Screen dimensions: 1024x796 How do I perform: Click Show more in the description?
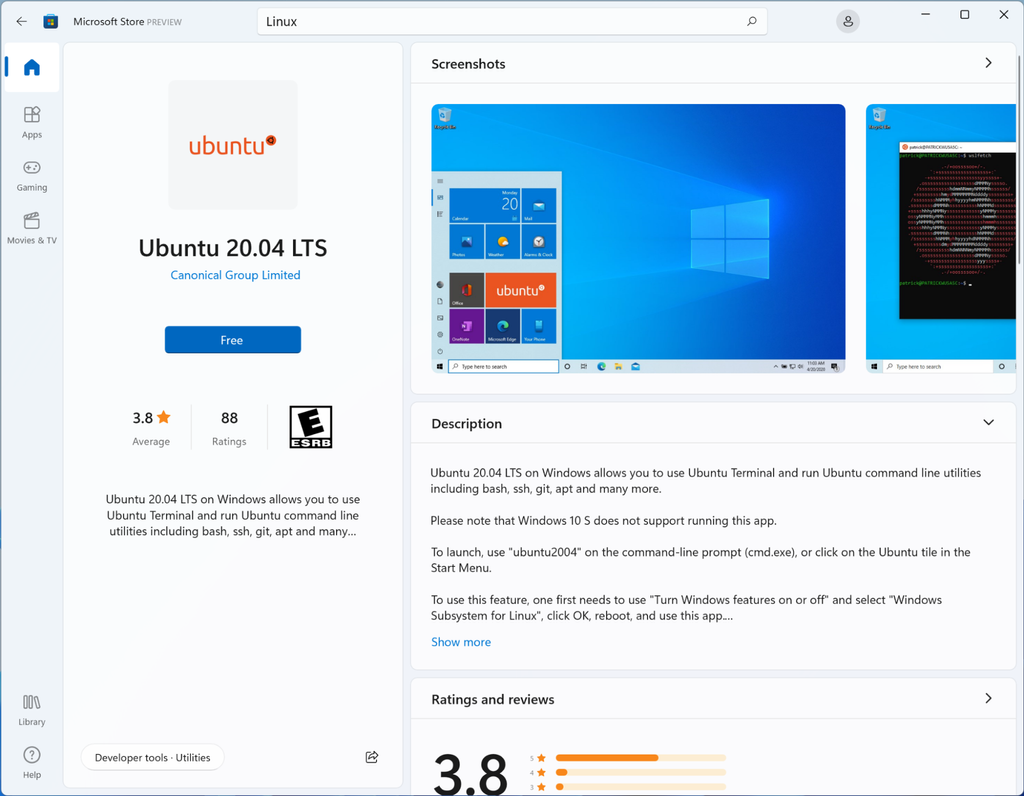click(x=461, y=641)
